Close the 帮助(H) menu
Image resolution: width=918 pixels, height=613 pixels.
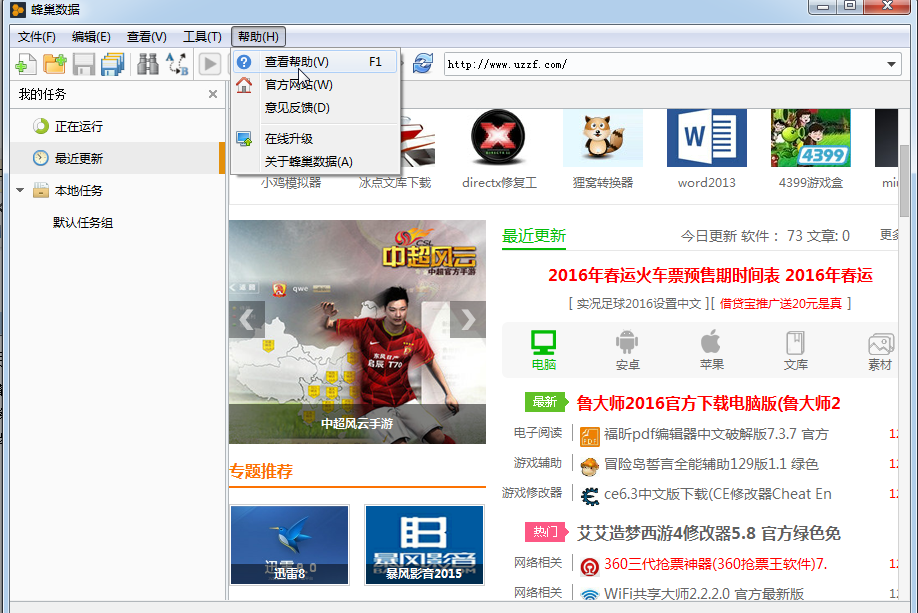coord(258,37)
